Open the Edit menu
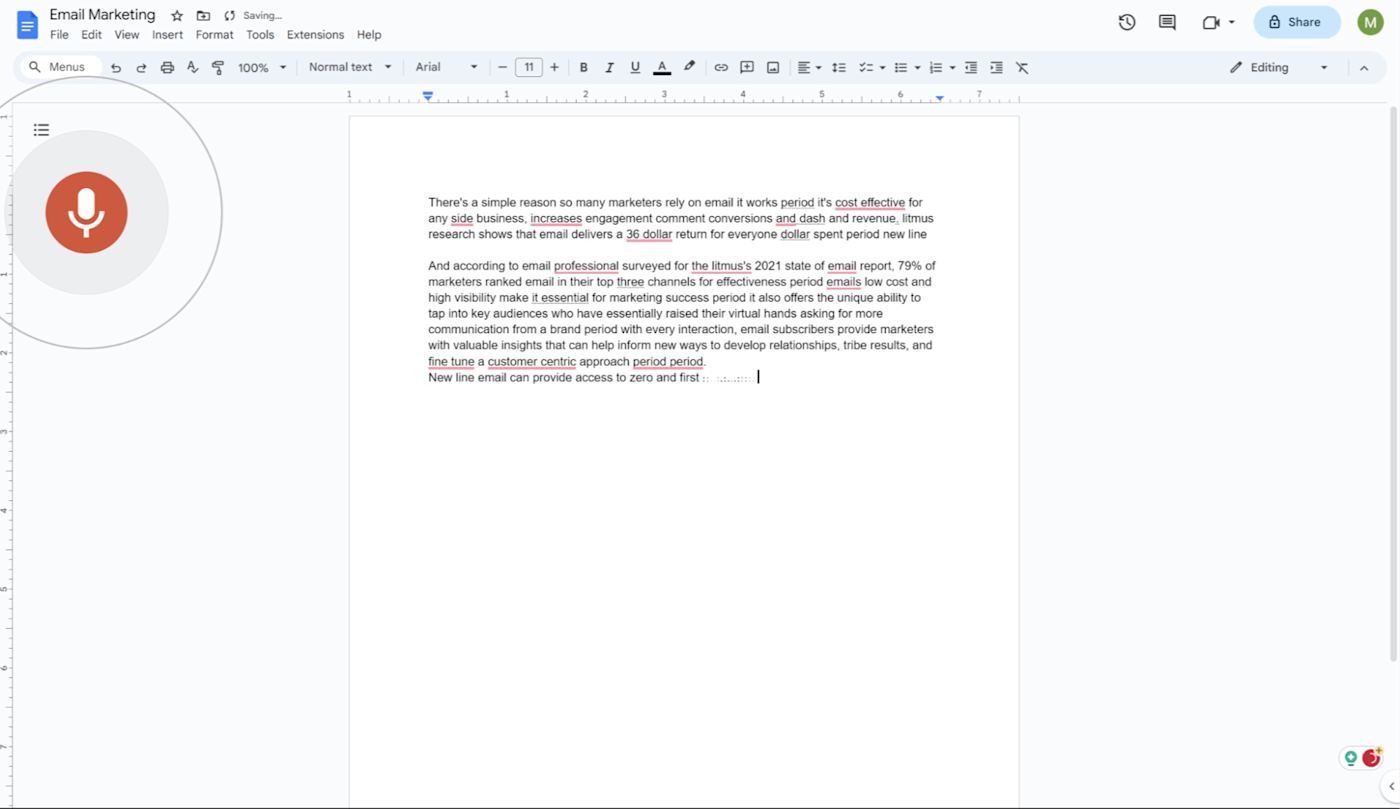The width and height of the screenshot is (1400, 809). click(92, 35)
